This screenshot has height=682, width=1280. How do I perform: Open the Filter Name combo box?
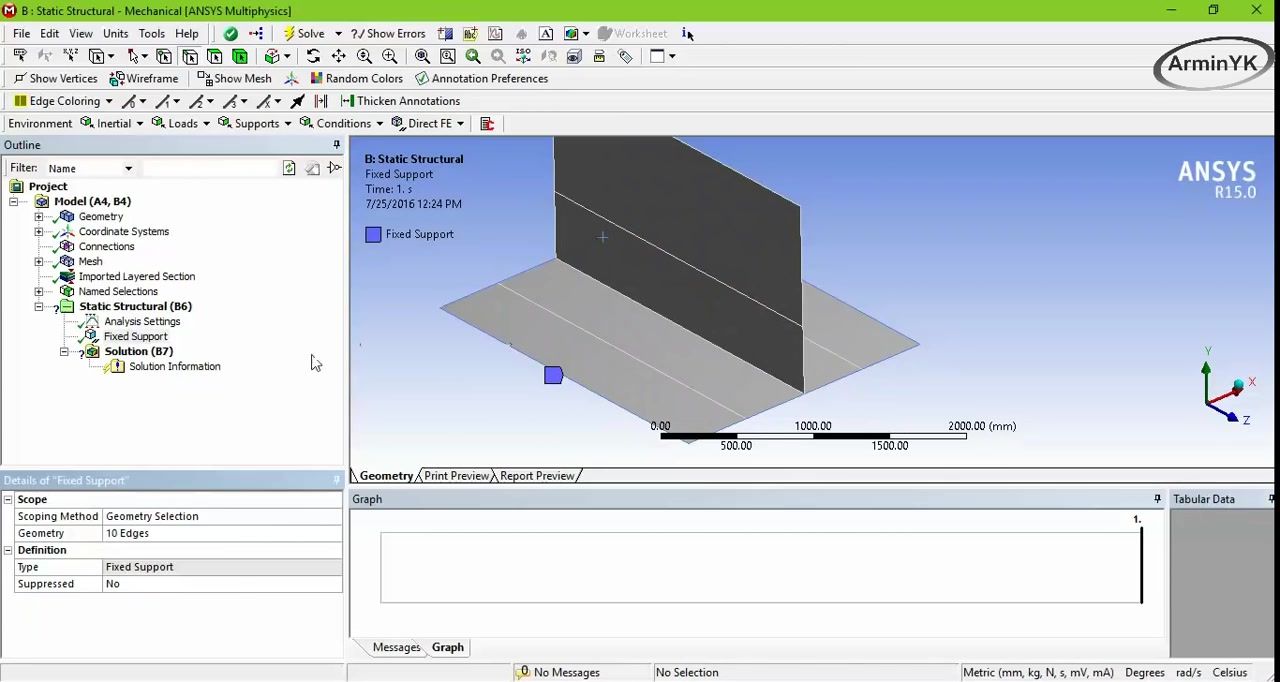(x=90, y=168)
